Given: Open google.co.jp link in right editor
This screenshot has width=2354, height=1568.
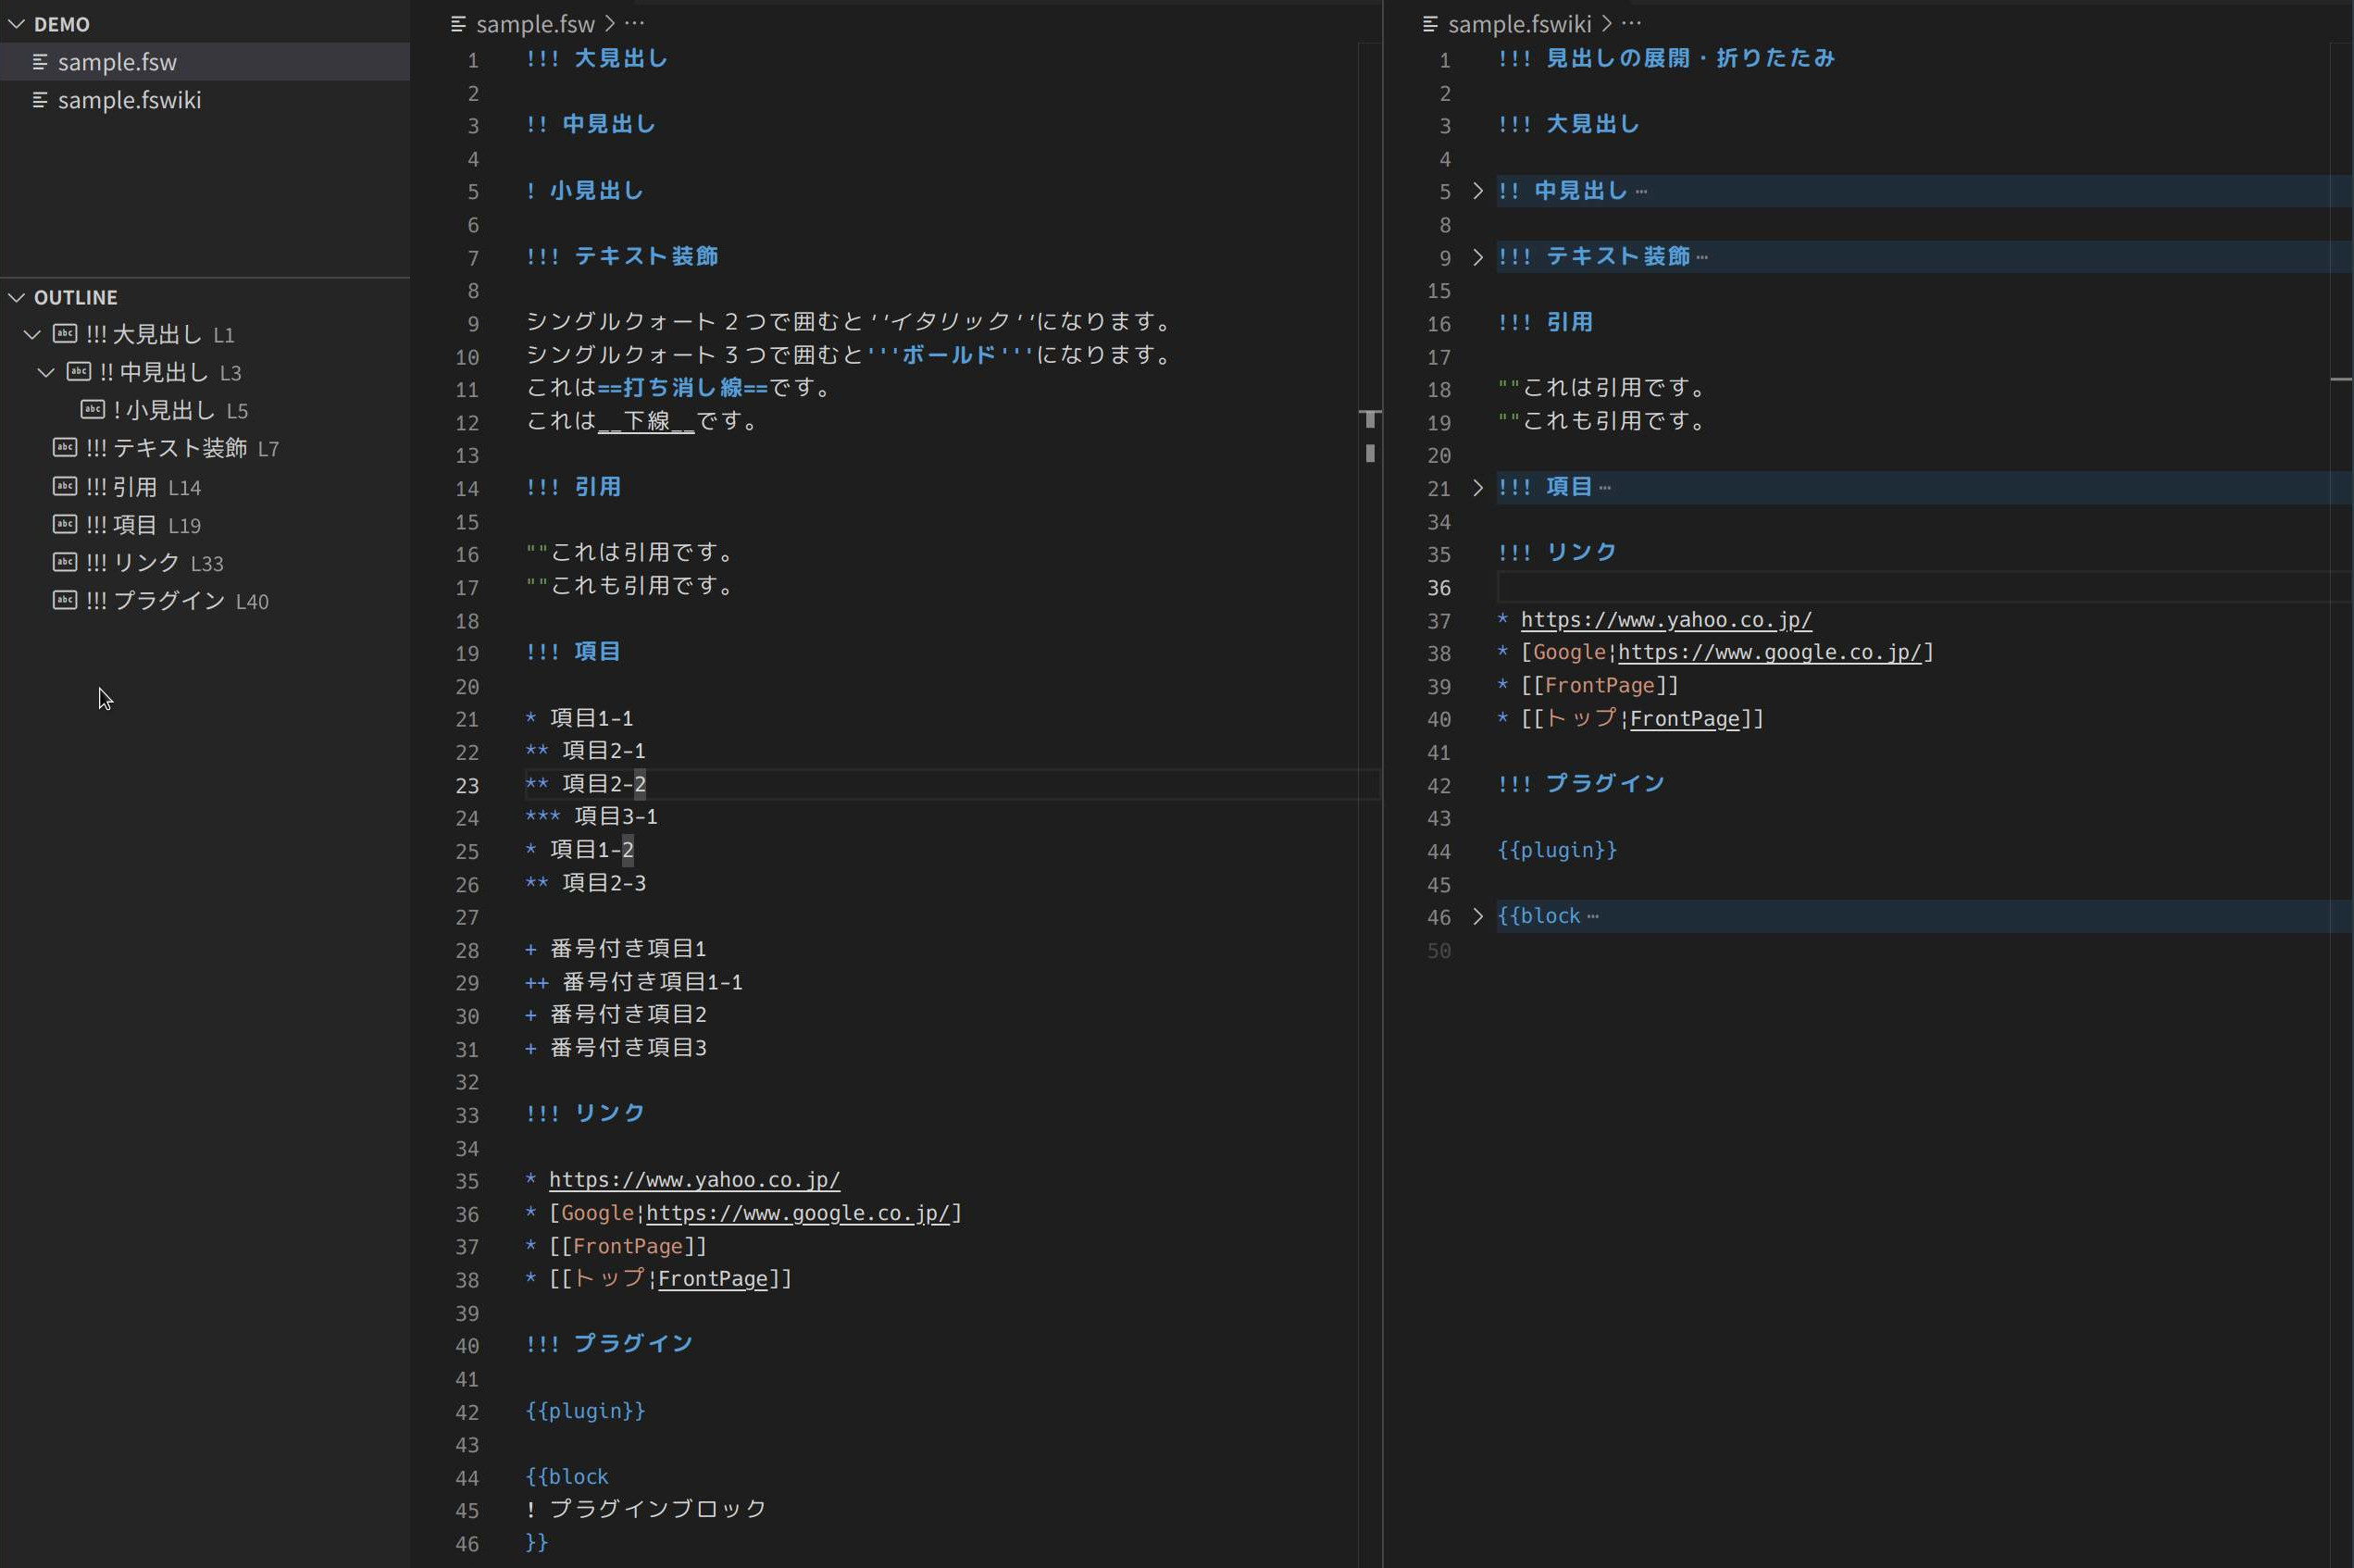Looking at the screenshot, I should point(1769,653).
